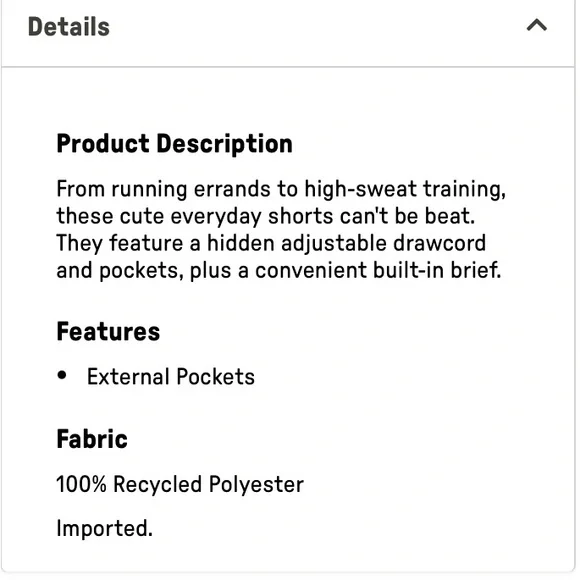Click the Imported. text line
Screen dimensions: 580x580
click(105, 528)
